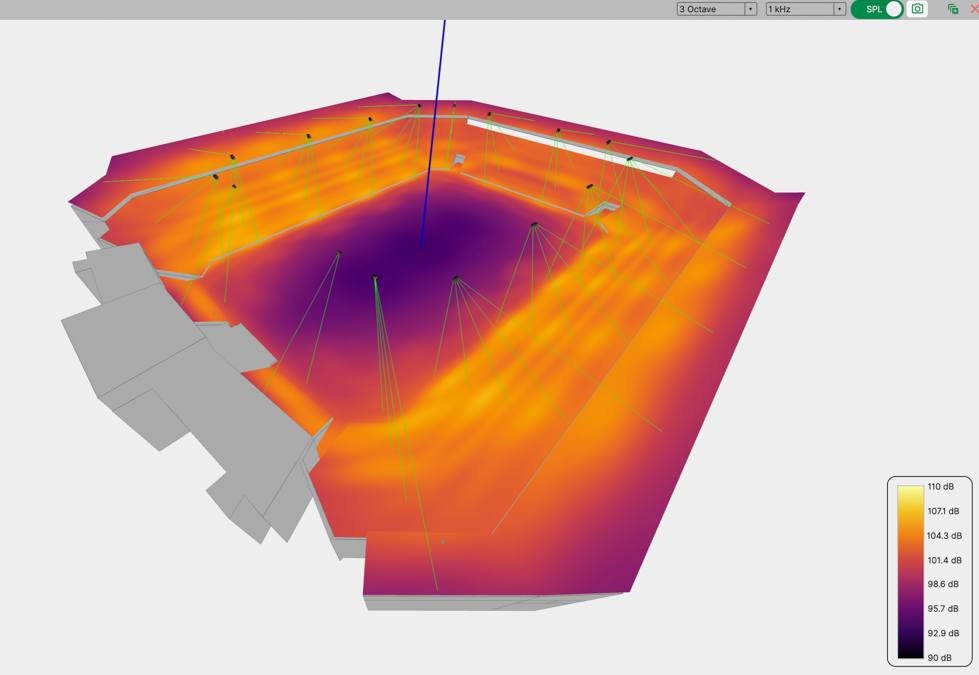Click the SPL color gradient bar in the legend
The width and height of the screenshot is (979, 675).
910,571
